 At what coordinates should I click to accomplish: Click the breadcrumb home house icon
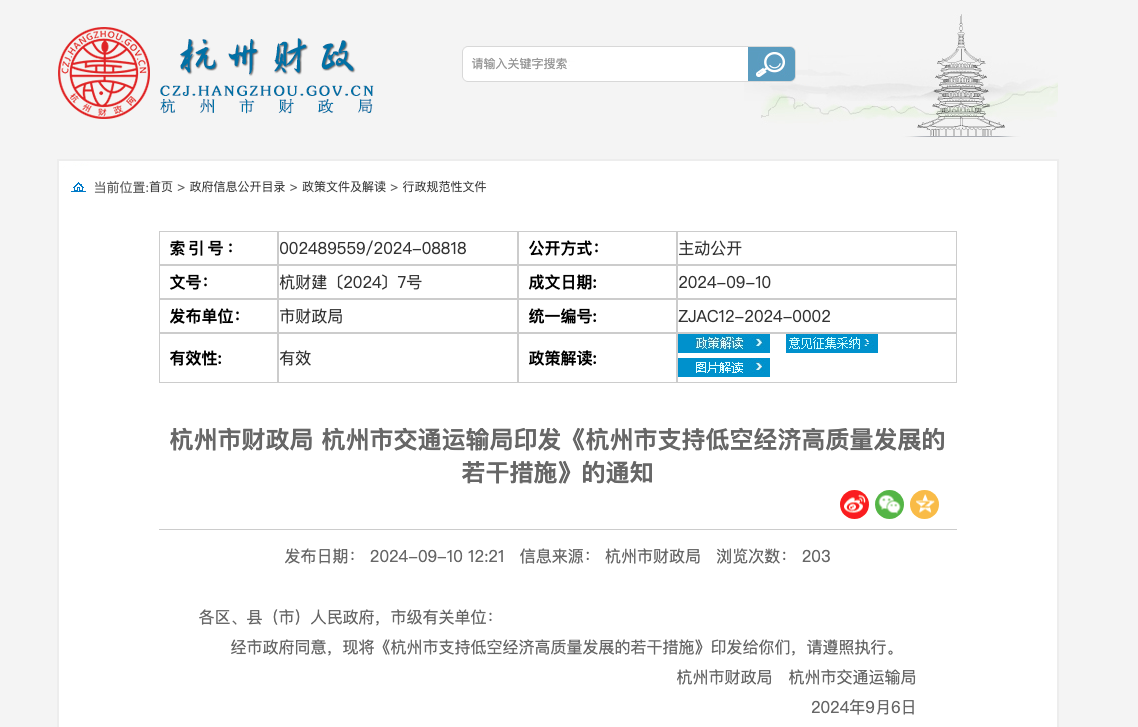coord(78,187)
